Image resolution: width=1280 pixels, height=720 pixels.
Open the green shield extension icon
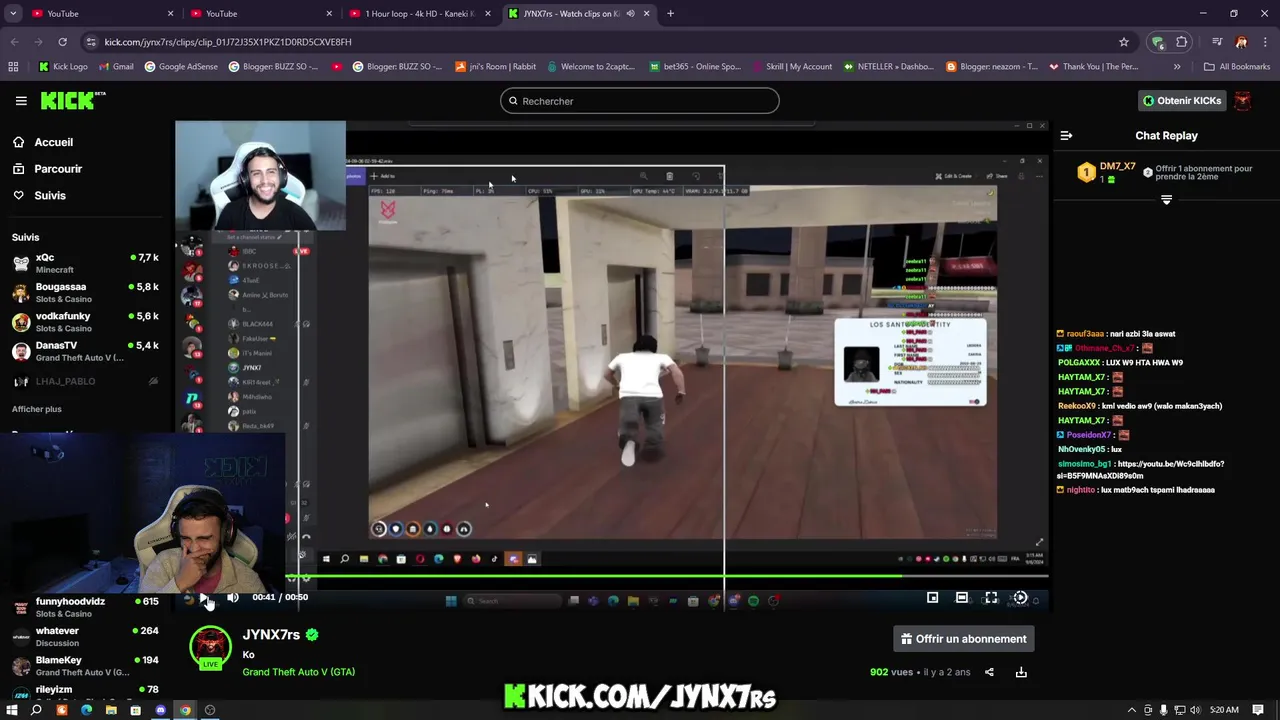point(1157,42)
